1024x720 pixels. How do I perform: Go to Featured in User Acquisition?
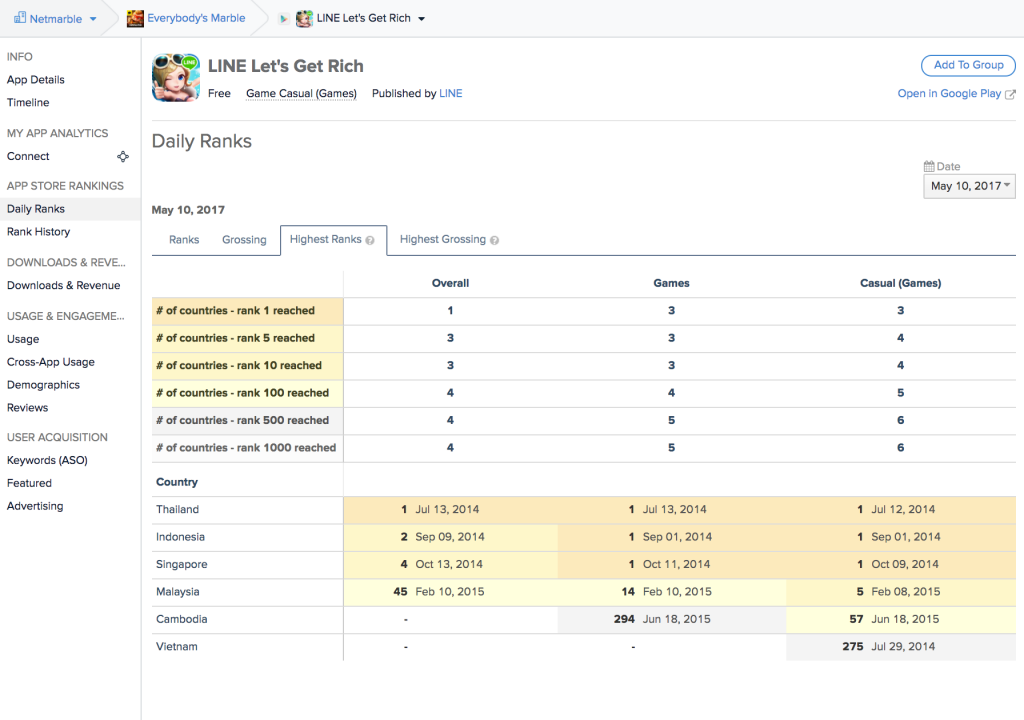pos(29,483)
